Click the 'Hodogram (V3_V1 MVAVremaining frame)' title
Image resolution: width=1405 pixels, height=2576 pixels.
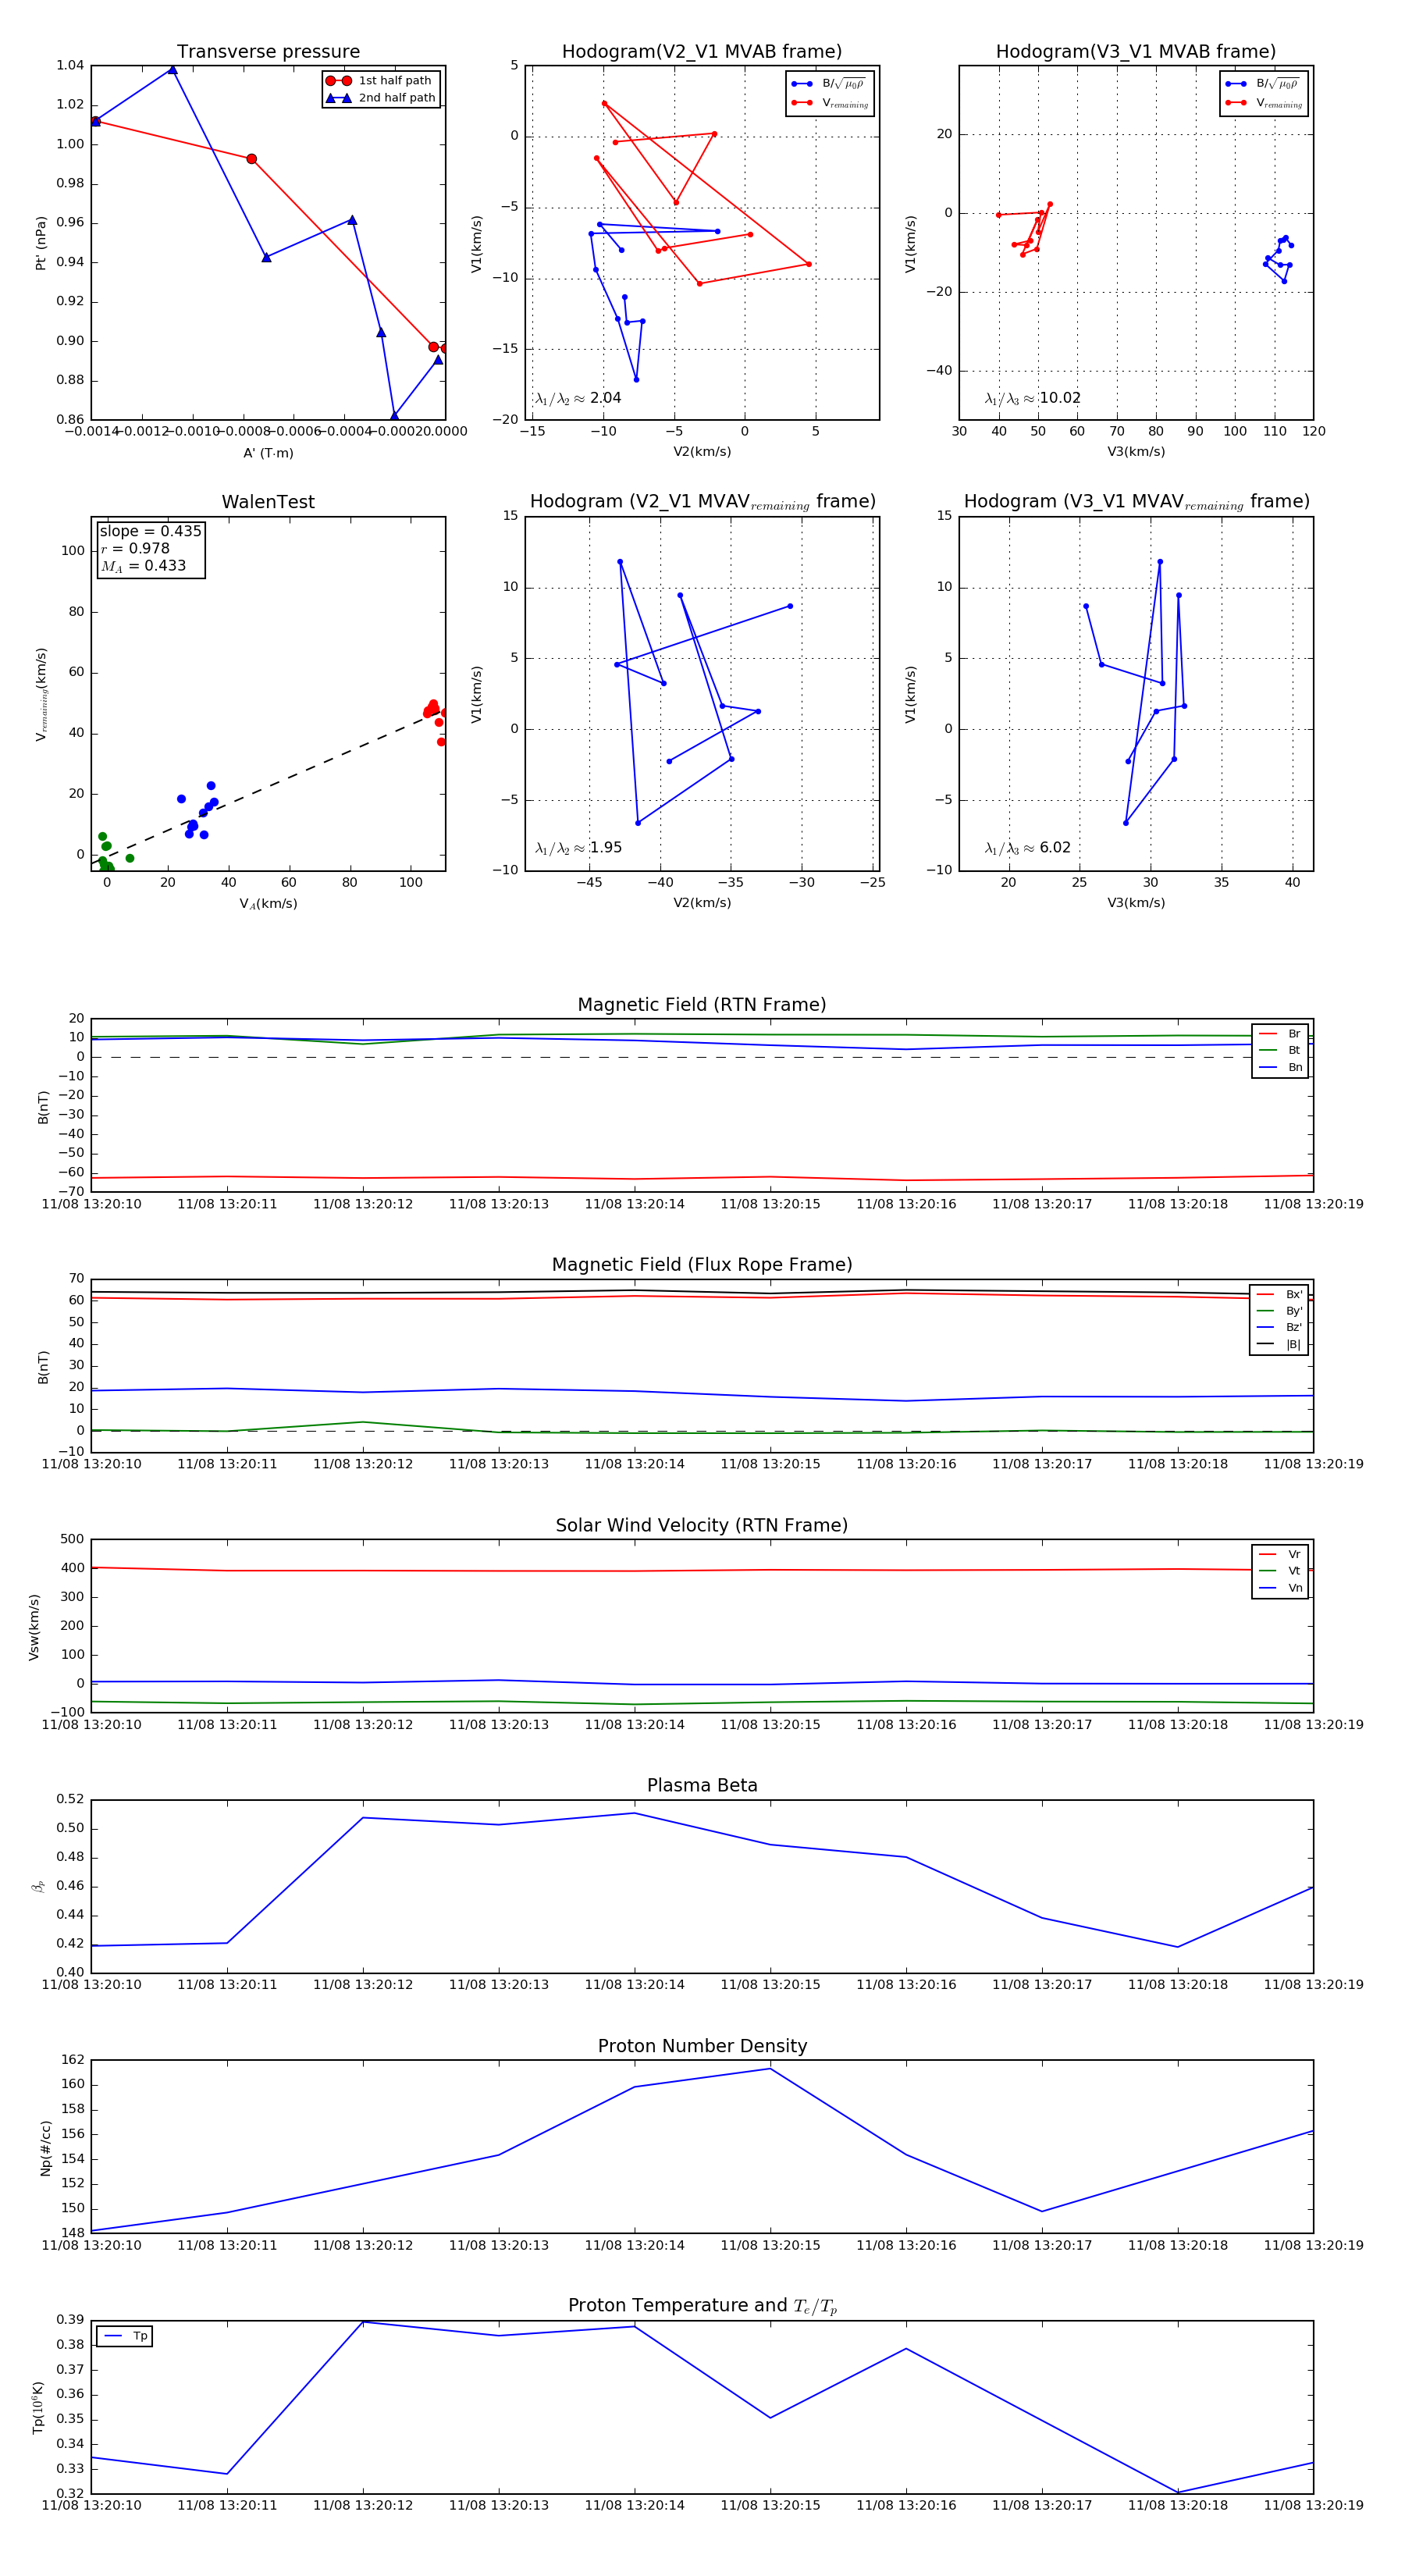(x=1136, y=502)
